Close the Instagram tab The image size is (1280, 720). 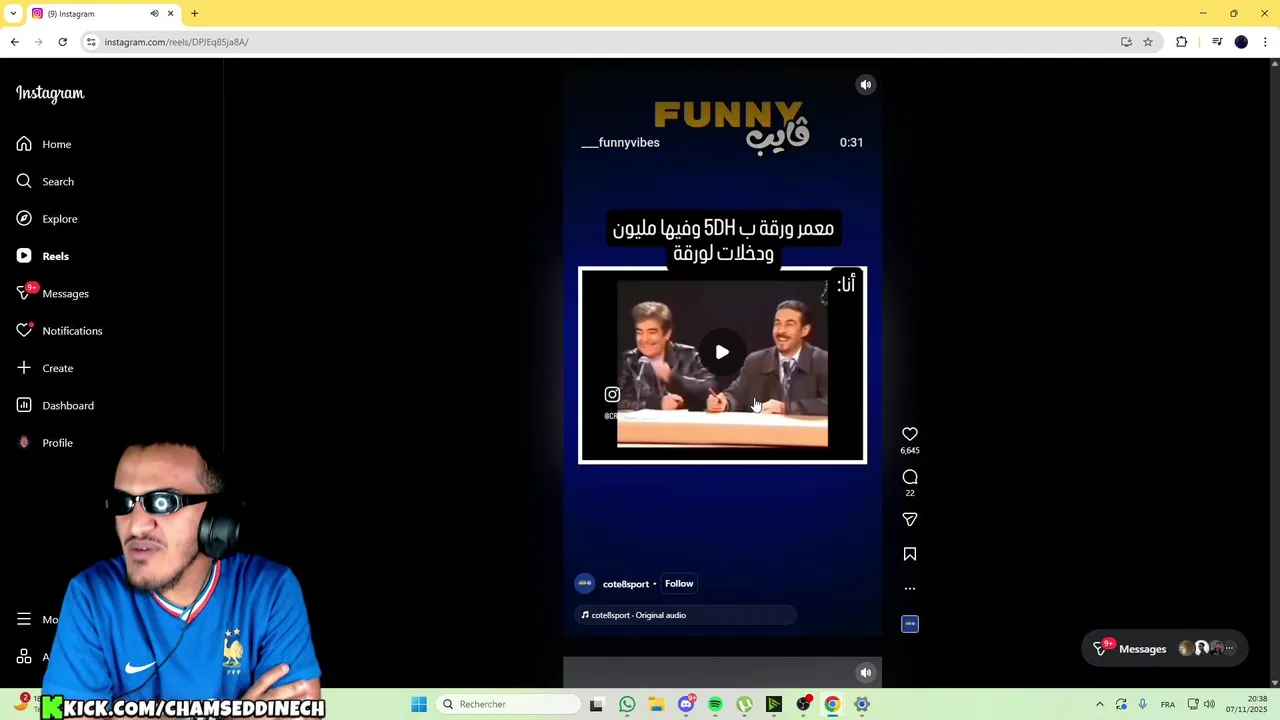(x=170, y=14)
